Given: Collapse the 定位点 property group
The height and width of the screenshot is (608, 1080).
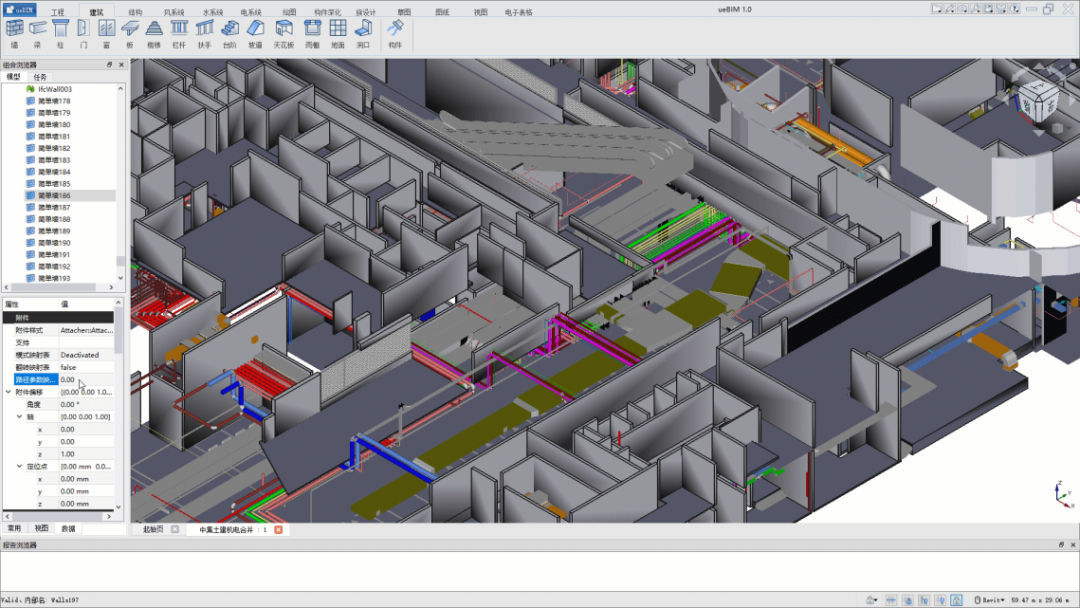Looking at the screenshot, I should (19, 466).
